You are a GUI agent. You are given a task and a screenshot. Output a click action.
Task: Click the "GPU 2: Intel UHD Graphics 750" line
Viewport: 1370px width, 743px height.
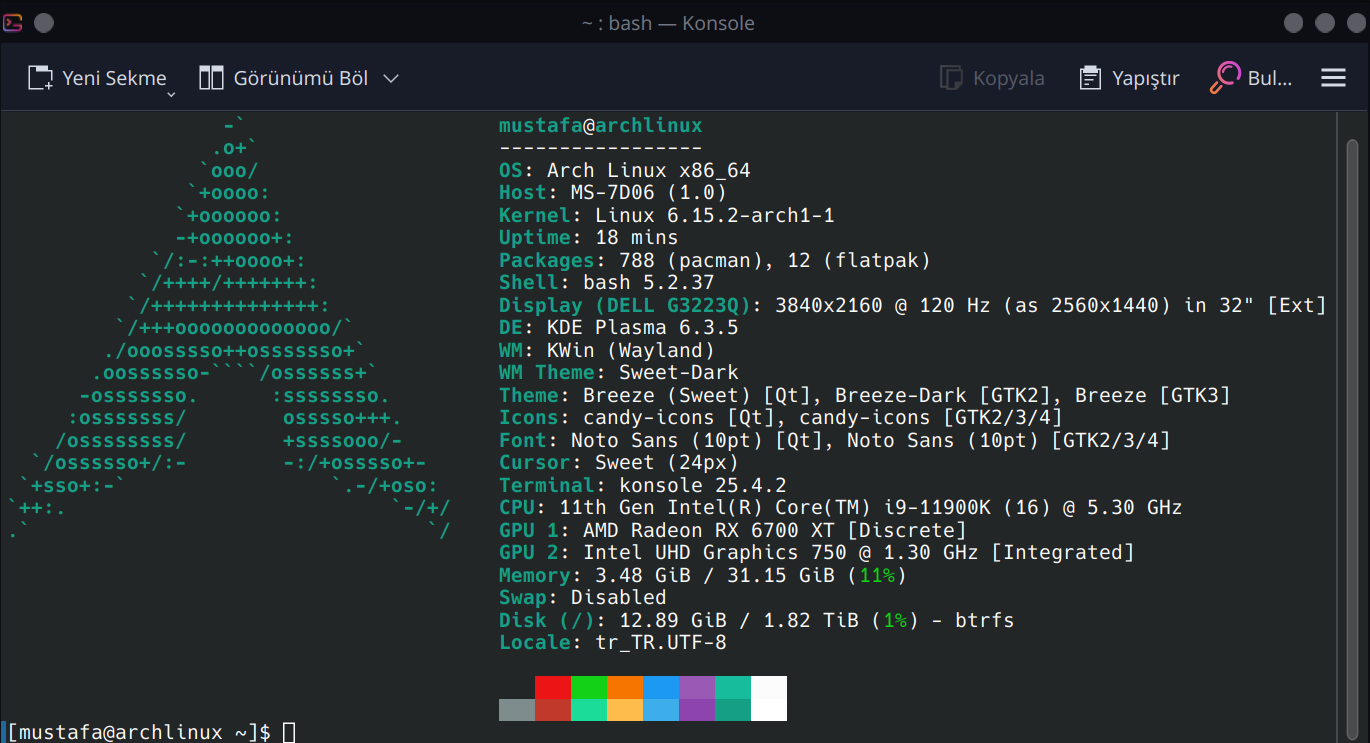click(x=817, y=553)
